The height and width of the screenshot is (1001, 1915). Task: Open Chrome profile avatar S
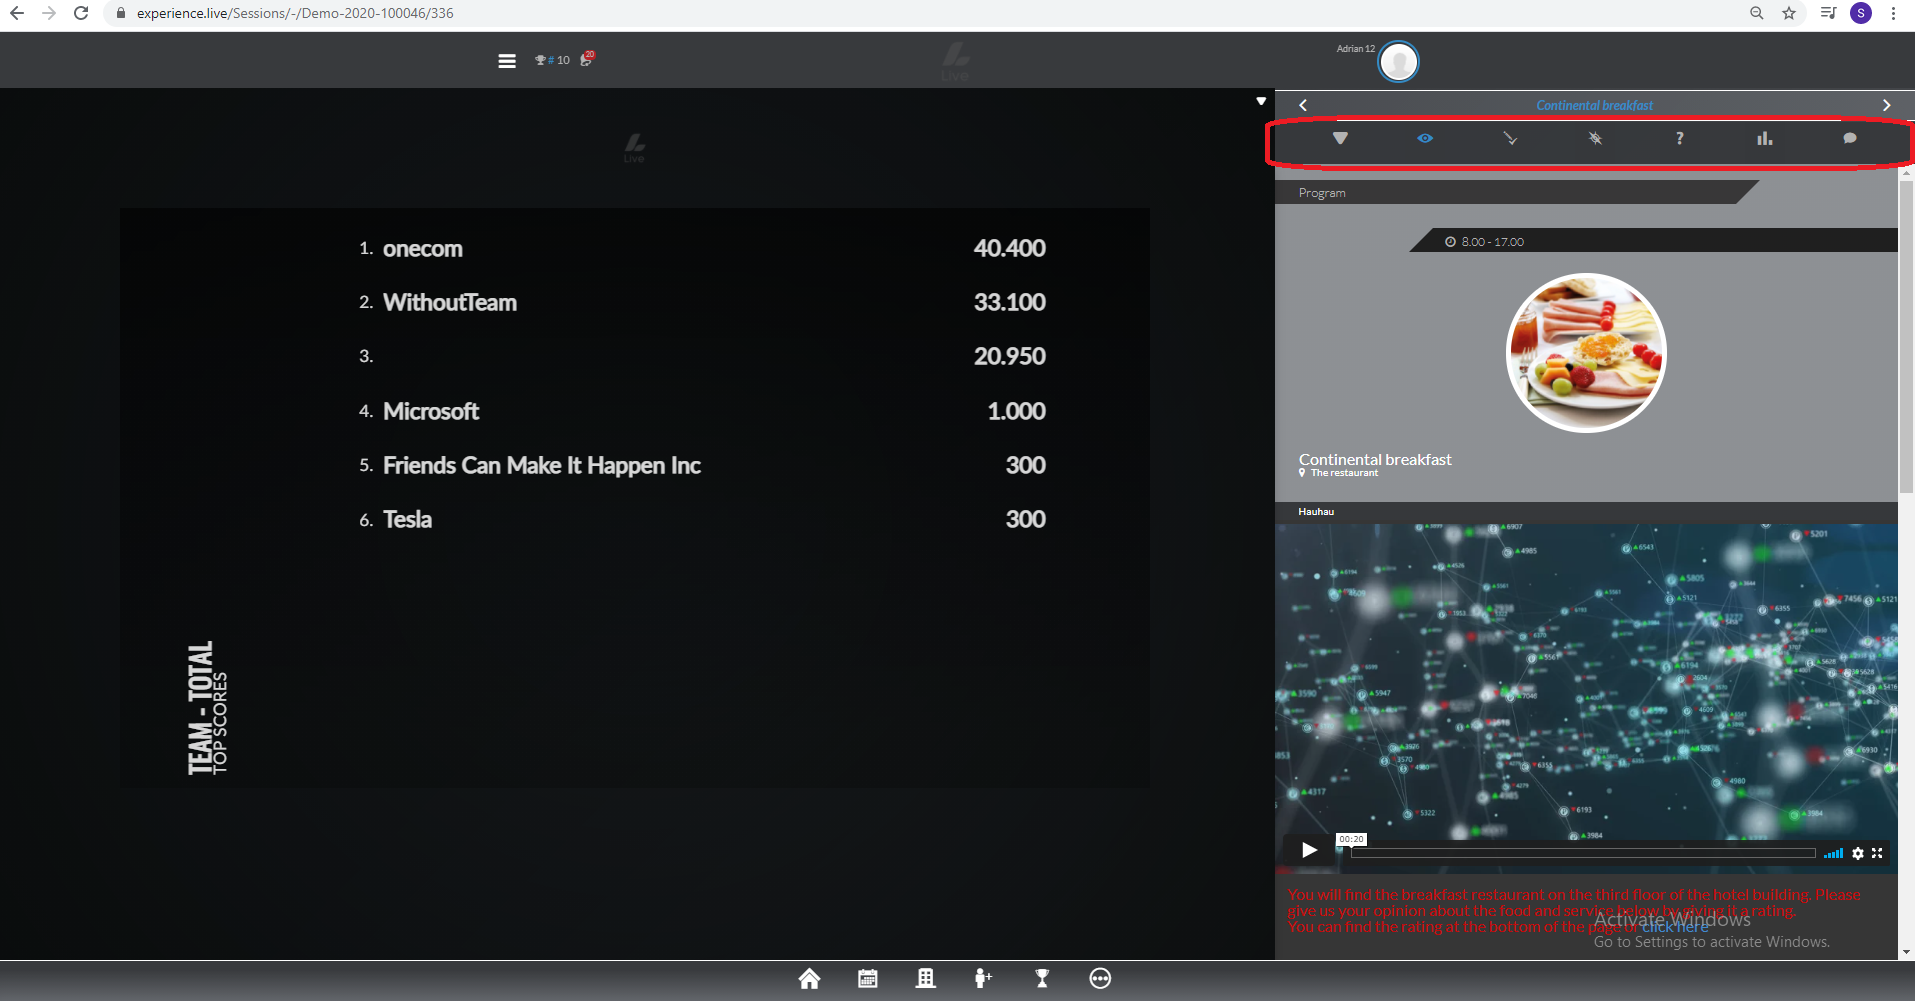click(x=1861, y=13)
